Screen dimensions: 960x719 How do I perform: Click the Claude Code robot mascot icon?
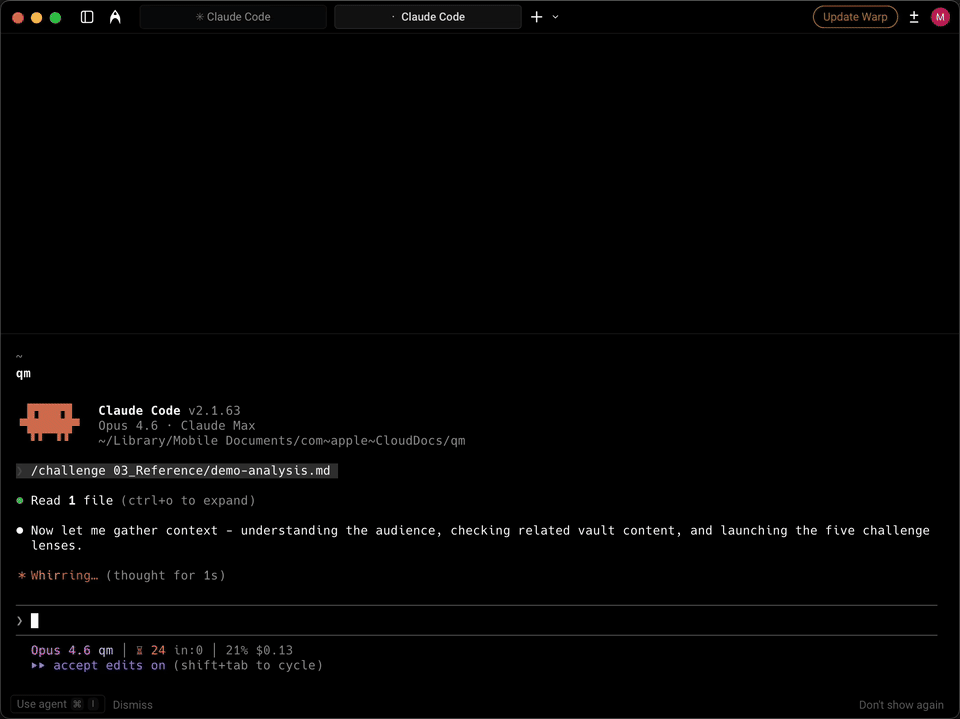(x=49, y=420)
